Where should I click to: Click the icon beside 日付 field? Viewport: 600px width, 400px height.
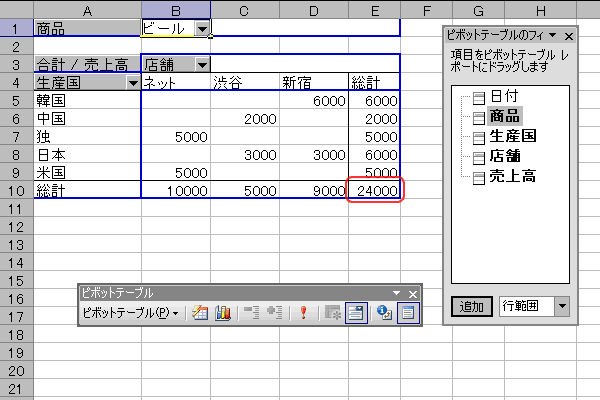point(478,98)
